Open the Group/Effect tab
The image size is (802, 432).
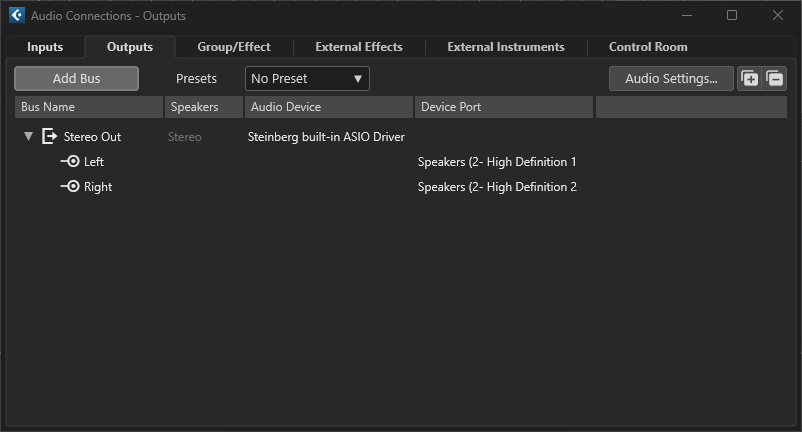point(234,47)
